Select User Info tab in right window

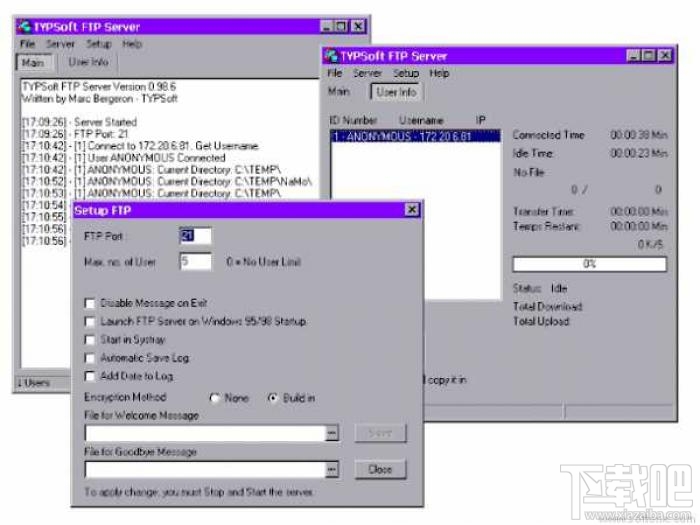(x=396, y=92)
